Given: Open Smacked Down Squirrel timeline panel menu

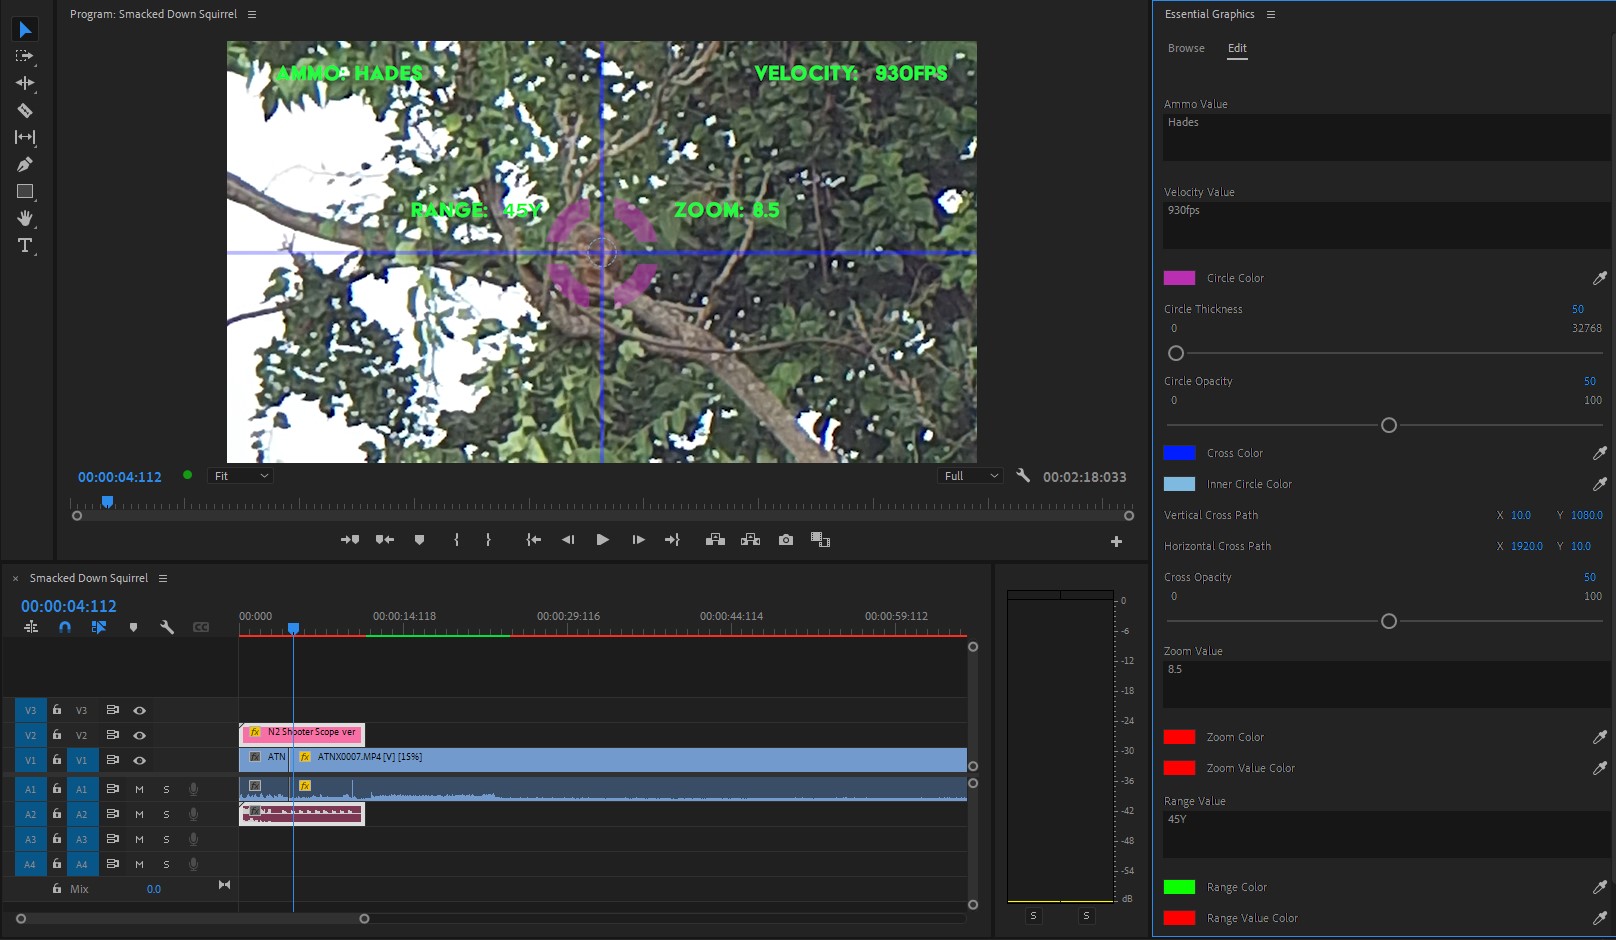Looking at the screenshot, I should [163, 578].
